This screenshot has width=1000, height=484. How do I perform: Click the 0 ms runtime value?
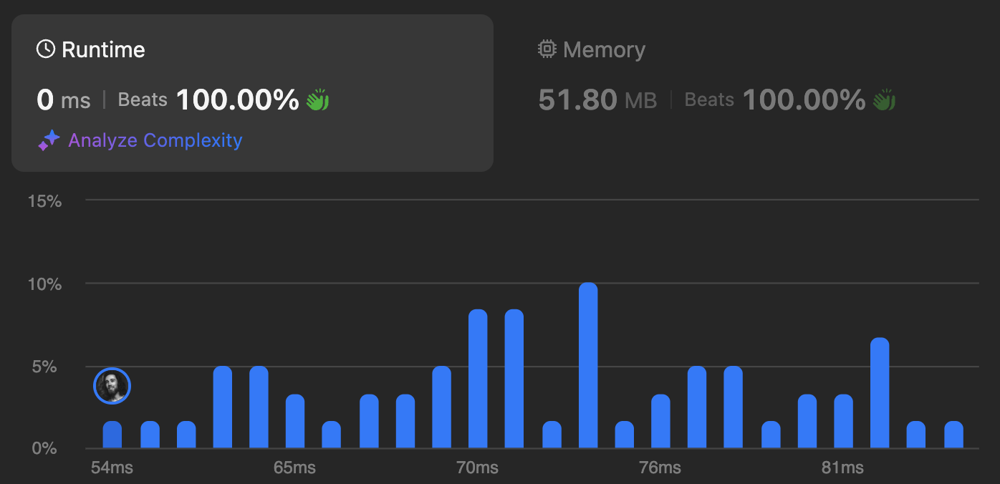coord(64,100)
